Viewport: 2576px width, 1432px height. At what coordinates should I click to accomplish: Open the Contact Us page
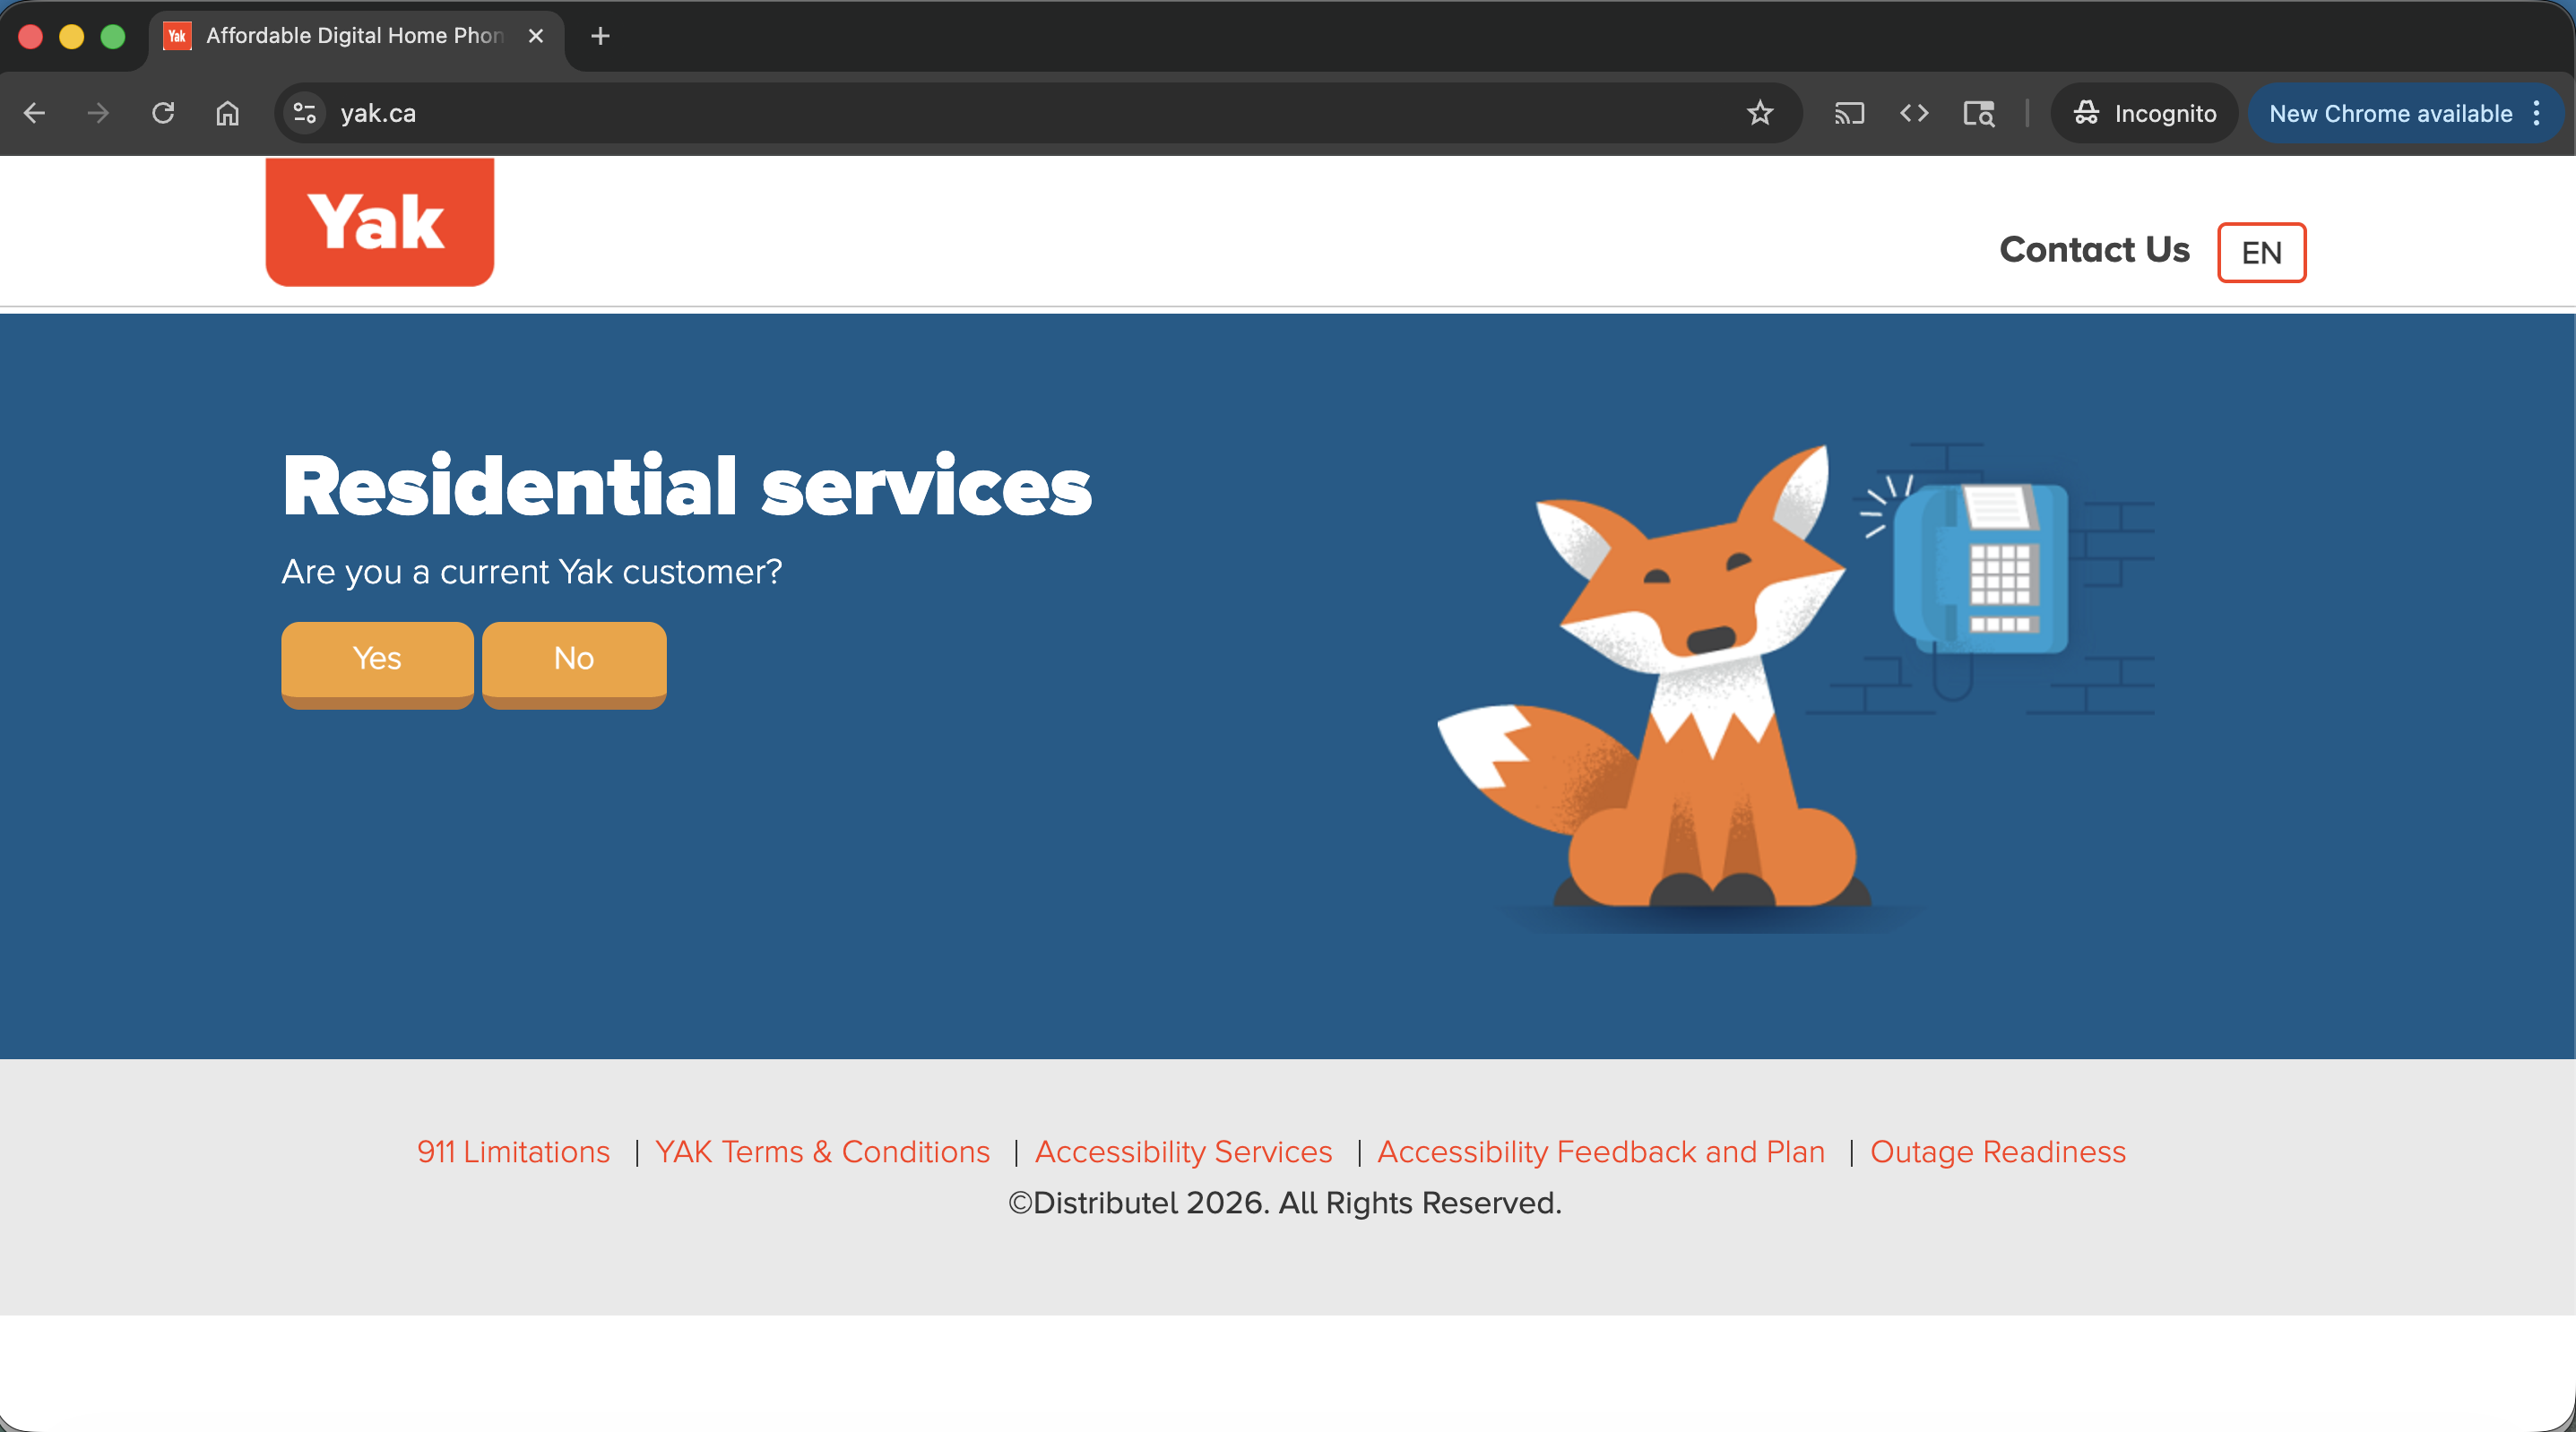[2094, 249]
